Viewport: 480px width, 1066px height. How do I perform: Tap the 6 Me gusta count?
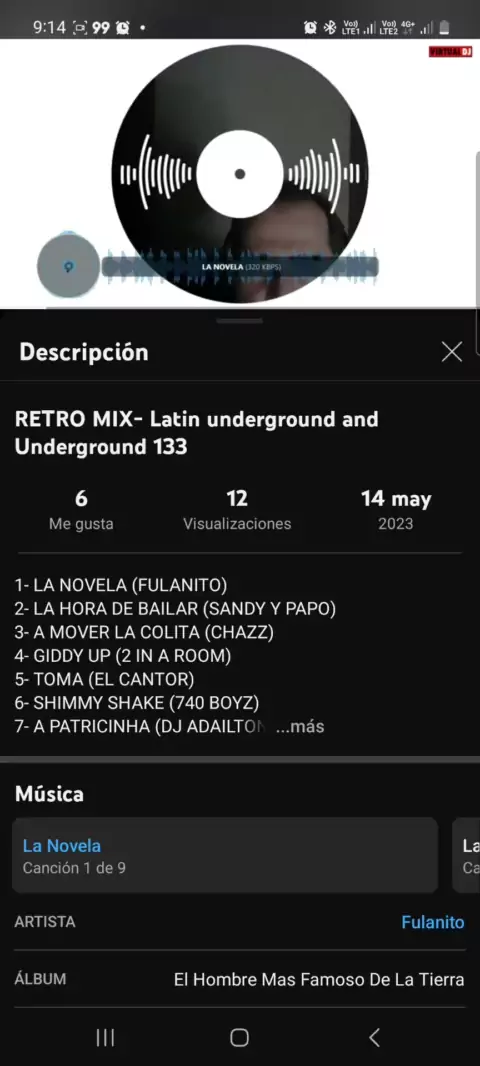[x=81, y=510]
